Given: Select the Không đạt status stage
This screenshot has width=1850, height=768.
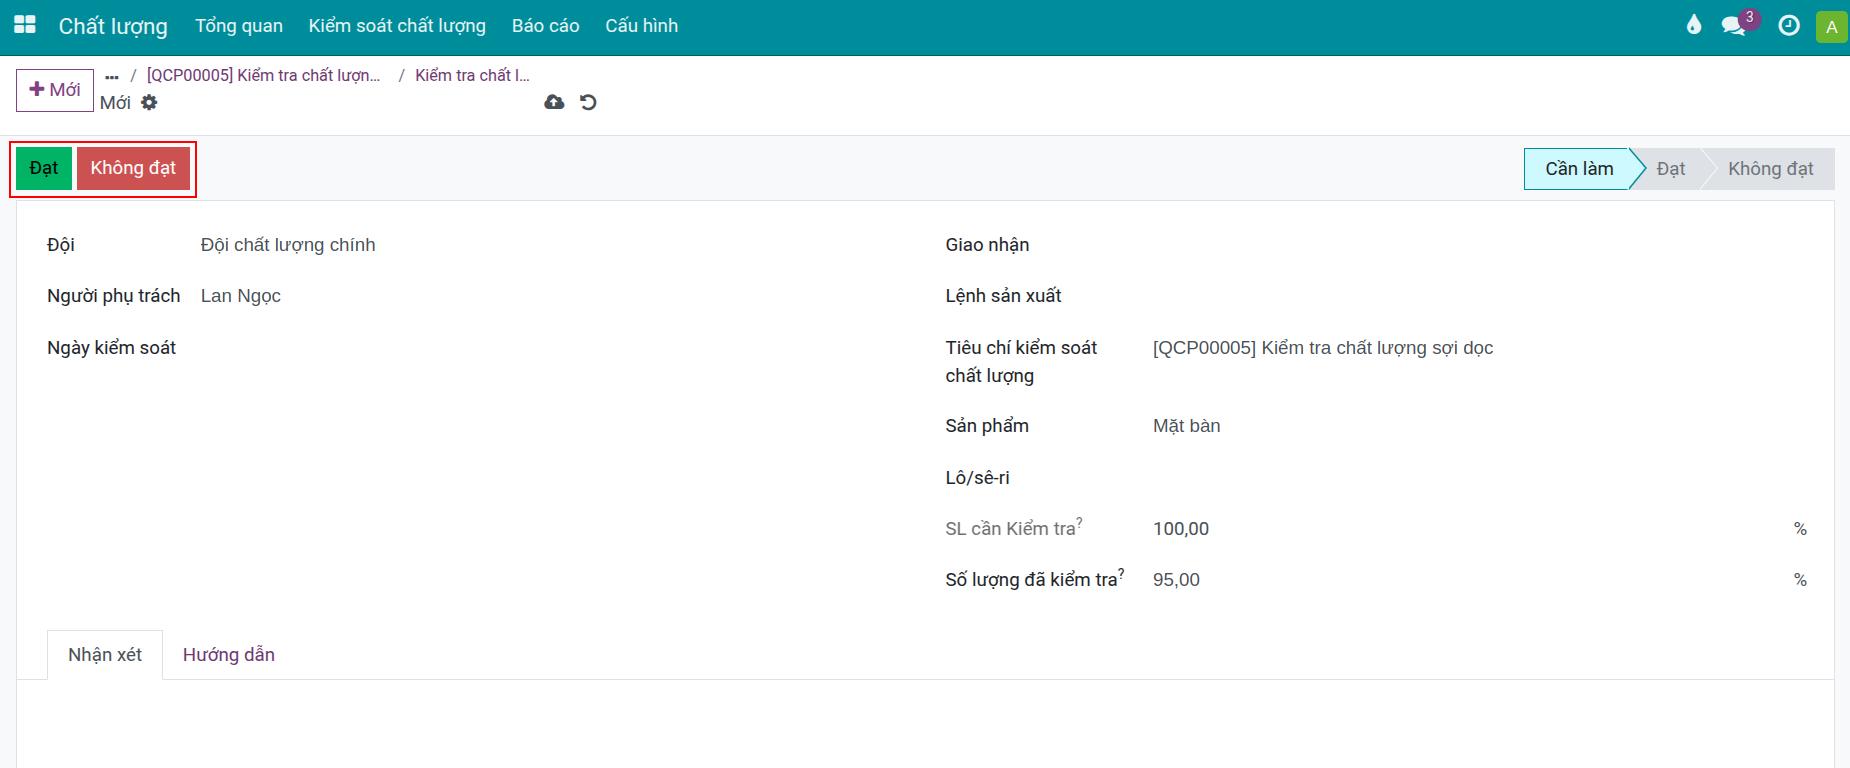Looking at the screenshot, I should tap(1770, 169).
